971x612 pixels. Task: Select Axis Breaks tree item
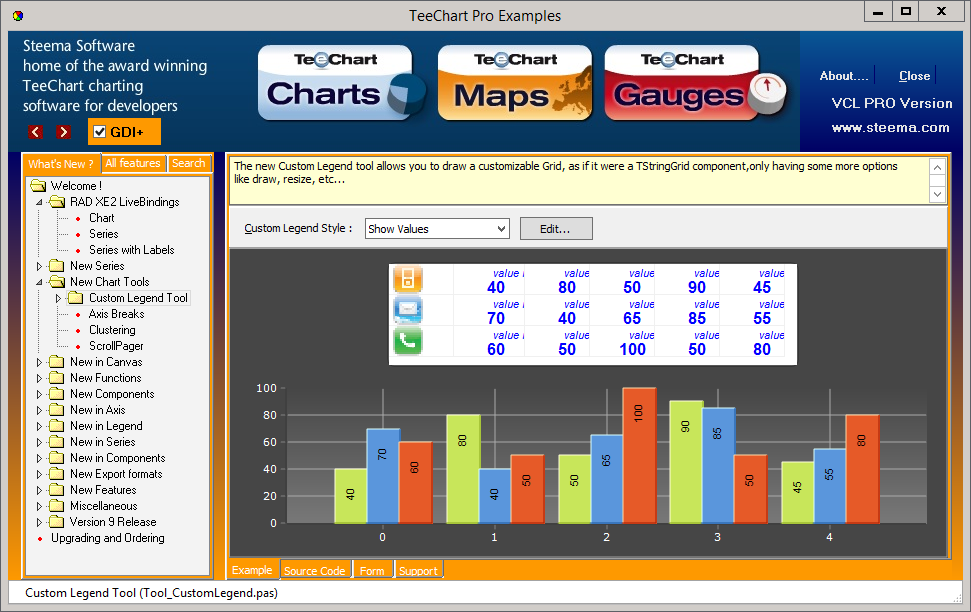tap(116, 314)
